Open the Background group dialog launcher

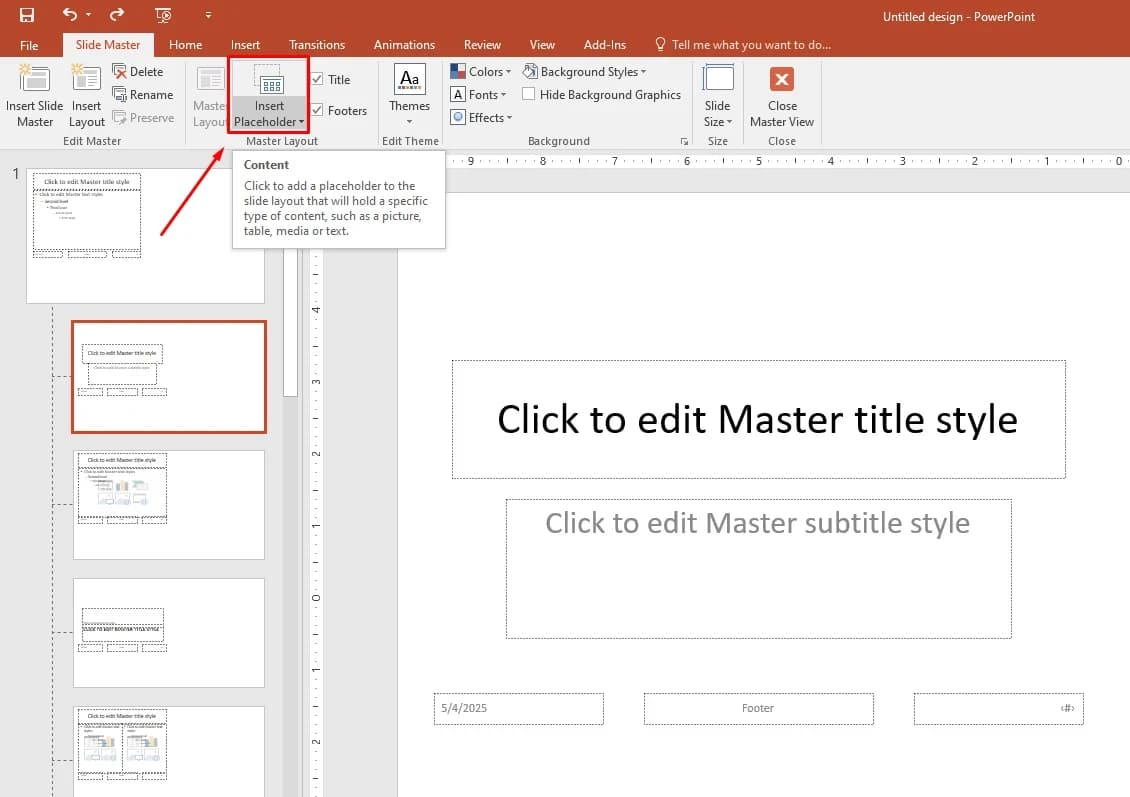(x=684, y=141)
